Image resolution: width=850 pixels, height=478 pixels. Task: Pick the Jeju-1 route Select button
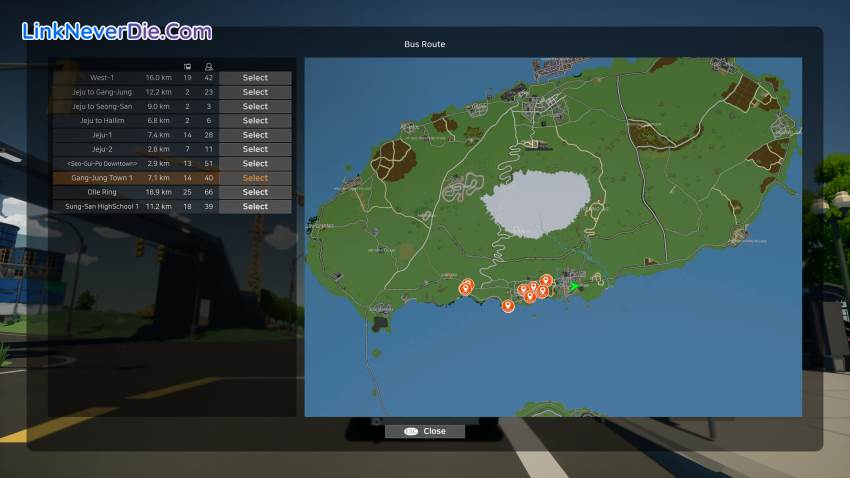point(255,135)
